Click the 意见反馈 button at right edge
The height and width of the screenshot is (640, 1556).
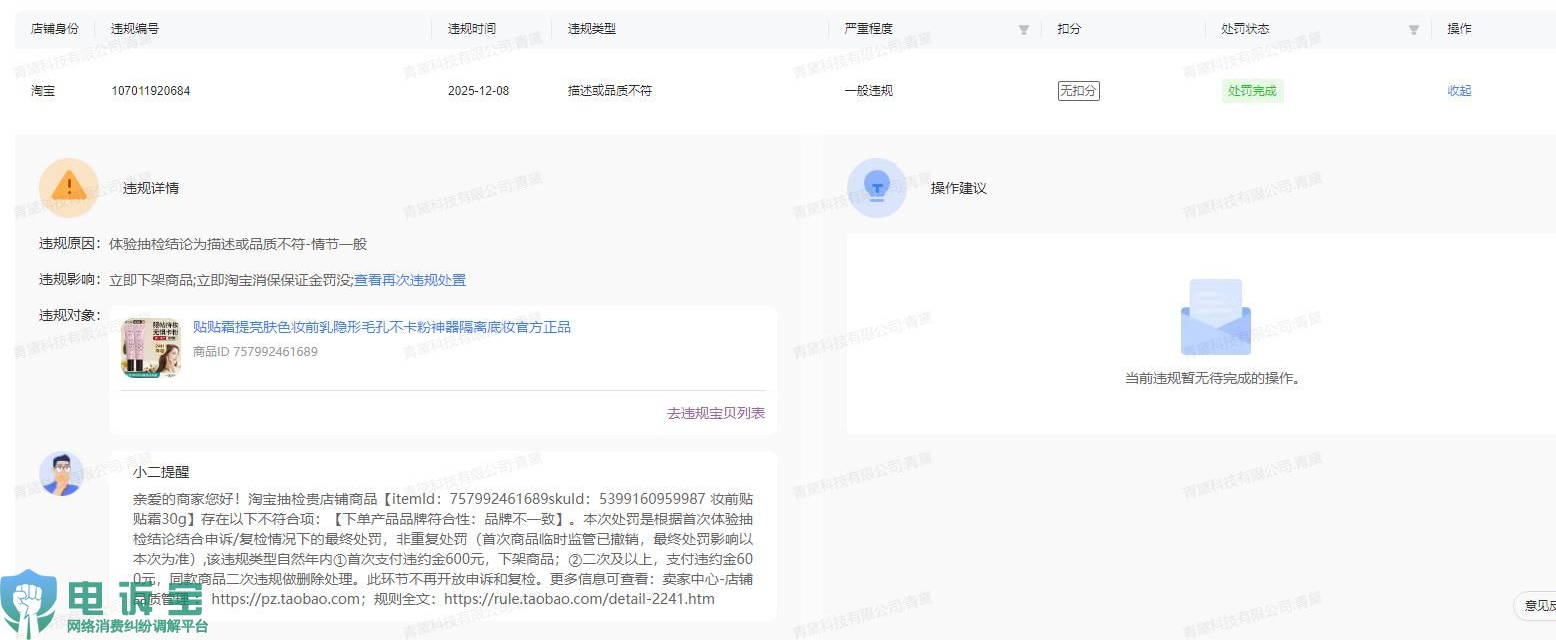[x=1538, y=605]
